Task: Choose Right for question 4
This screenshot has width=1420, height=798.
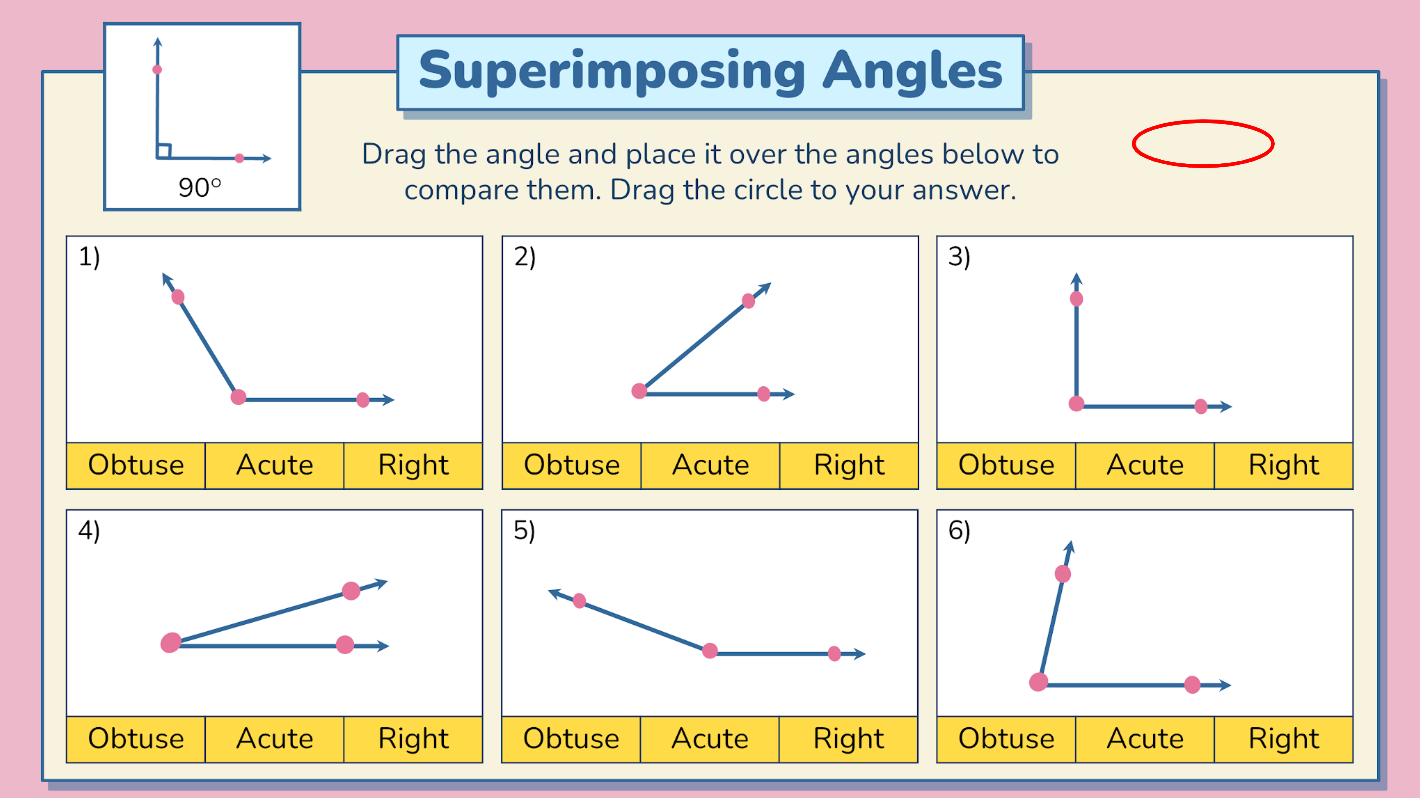Action: [413, 739]
